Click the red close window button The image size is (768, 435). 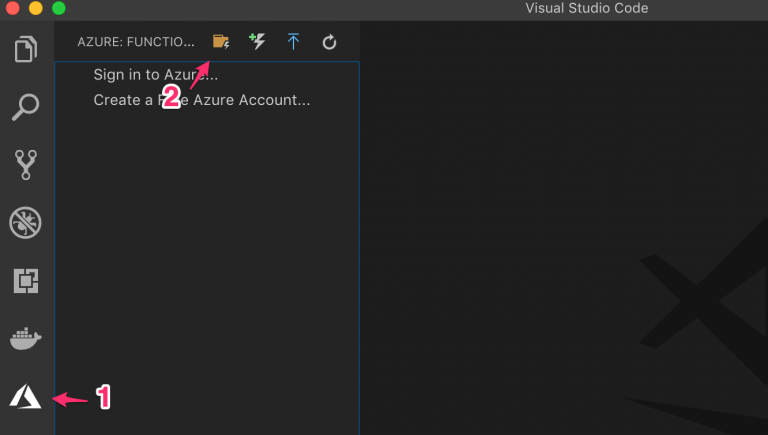point(12,8)
